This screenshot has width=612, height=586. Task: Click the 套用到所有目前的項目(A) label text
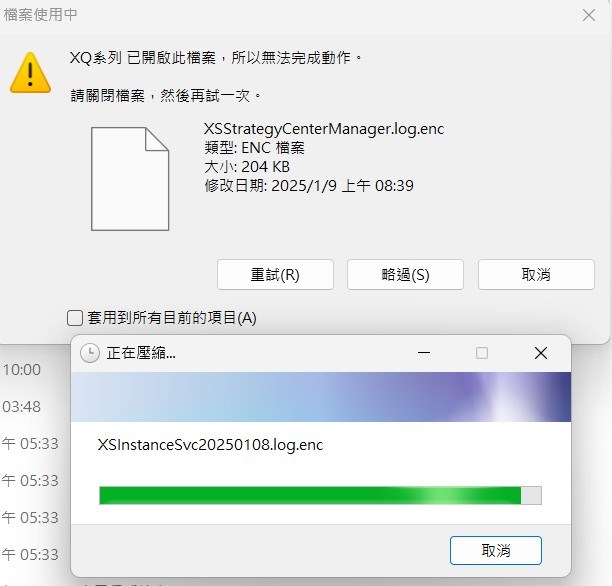click(x=172, y=318)
